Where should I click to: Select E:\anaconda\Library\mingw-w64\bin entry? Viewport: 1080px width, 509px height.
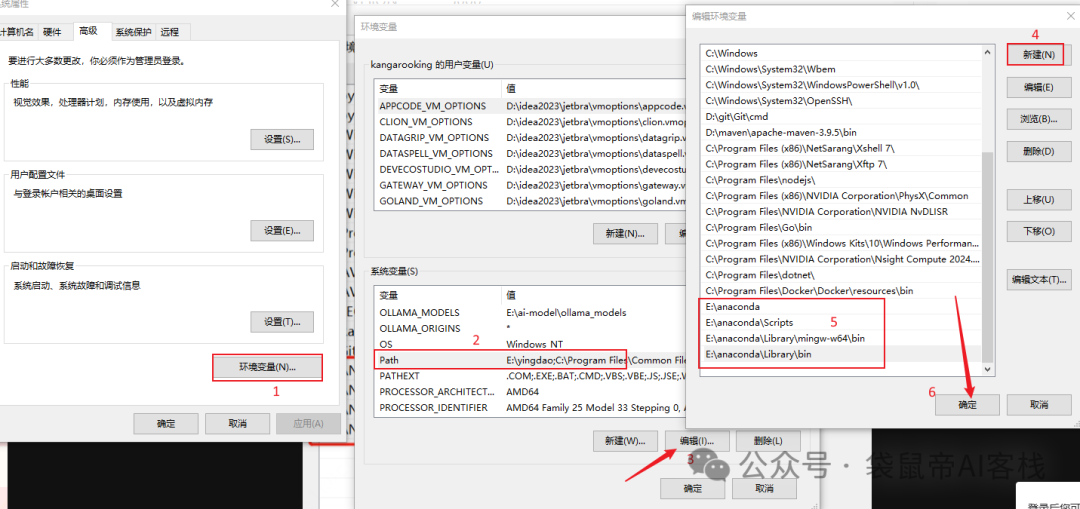pyautogui.click(x=840, y=338)
